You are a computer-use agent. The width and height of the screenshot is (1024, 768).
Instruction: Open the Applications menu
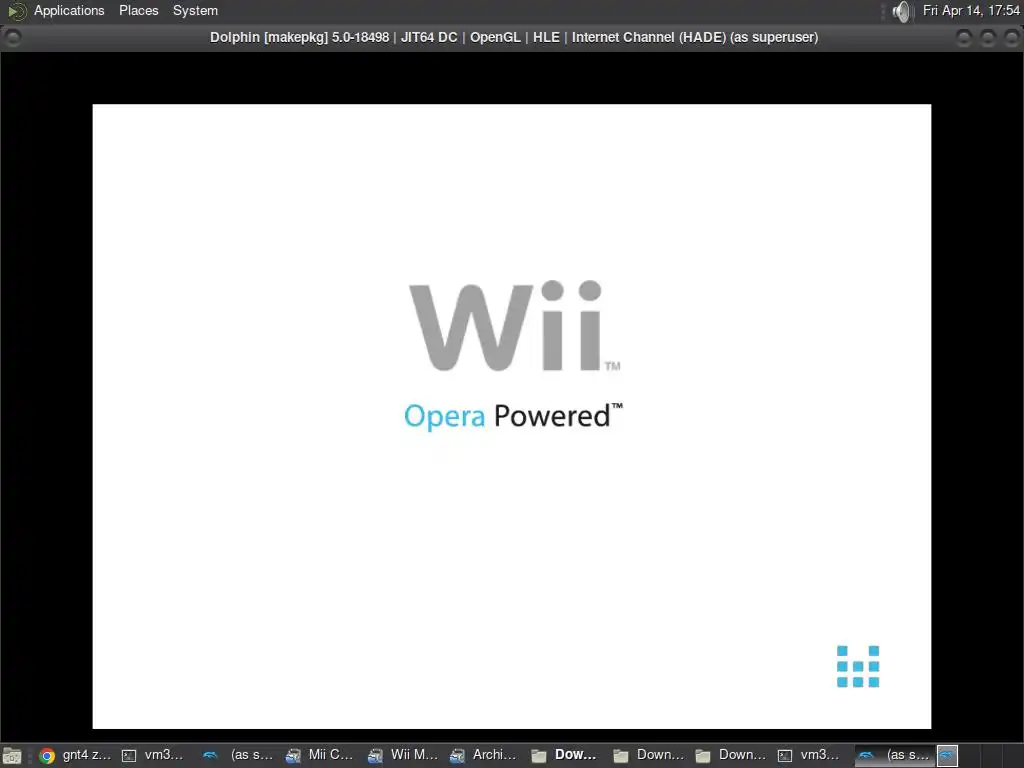[x=69, y=10]
